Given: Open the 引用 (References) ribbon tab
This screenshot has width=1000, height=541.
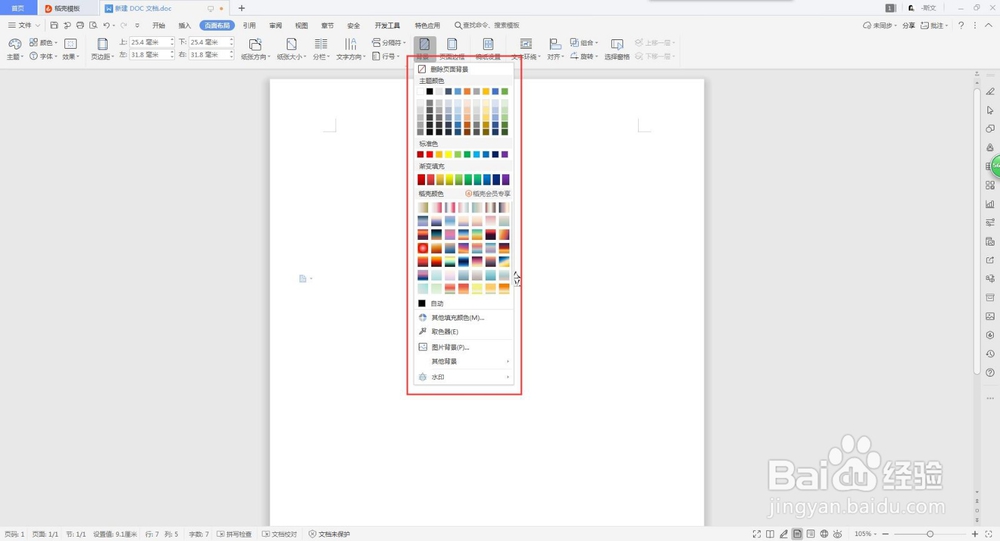Looking at the screenshot, I should tap(249, 26).
